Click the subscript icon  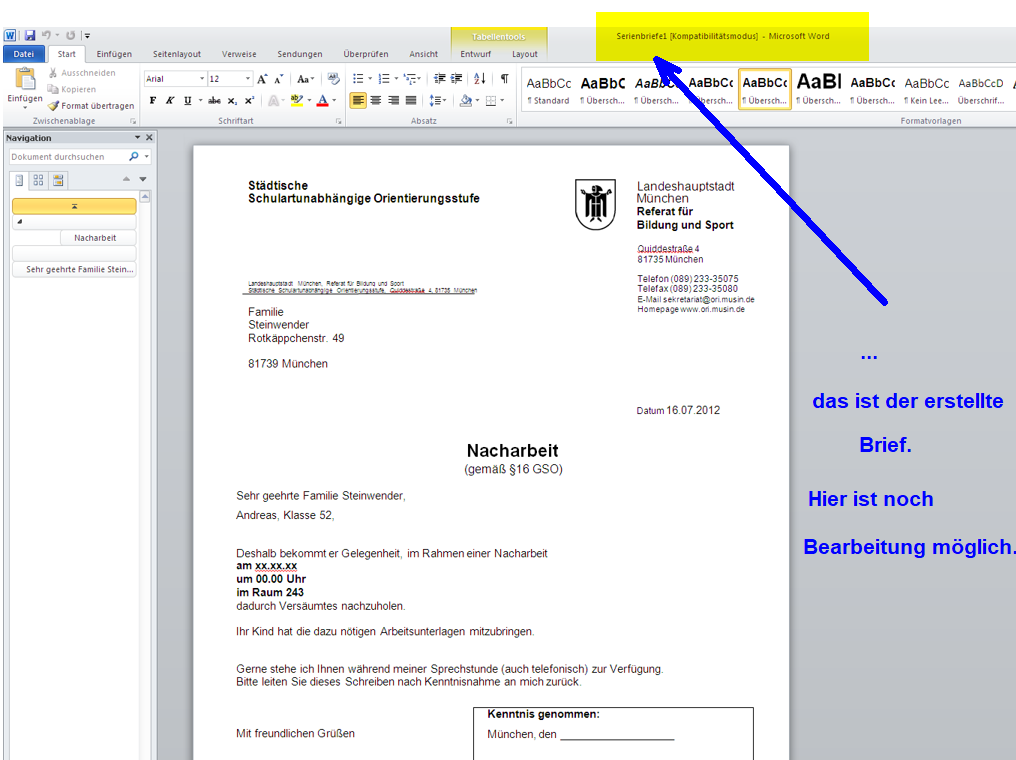coord(232,101)
